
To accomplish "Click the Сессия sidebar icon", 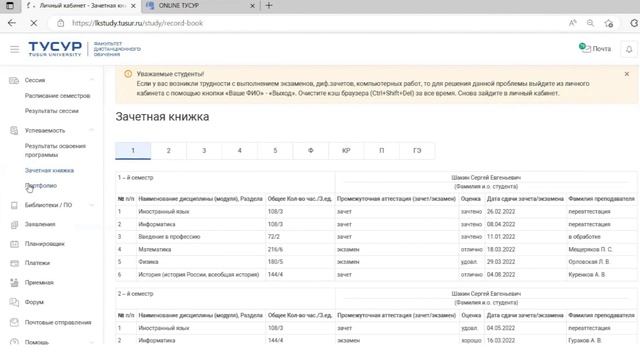I will pyautogui.click(x=14, y=80).
